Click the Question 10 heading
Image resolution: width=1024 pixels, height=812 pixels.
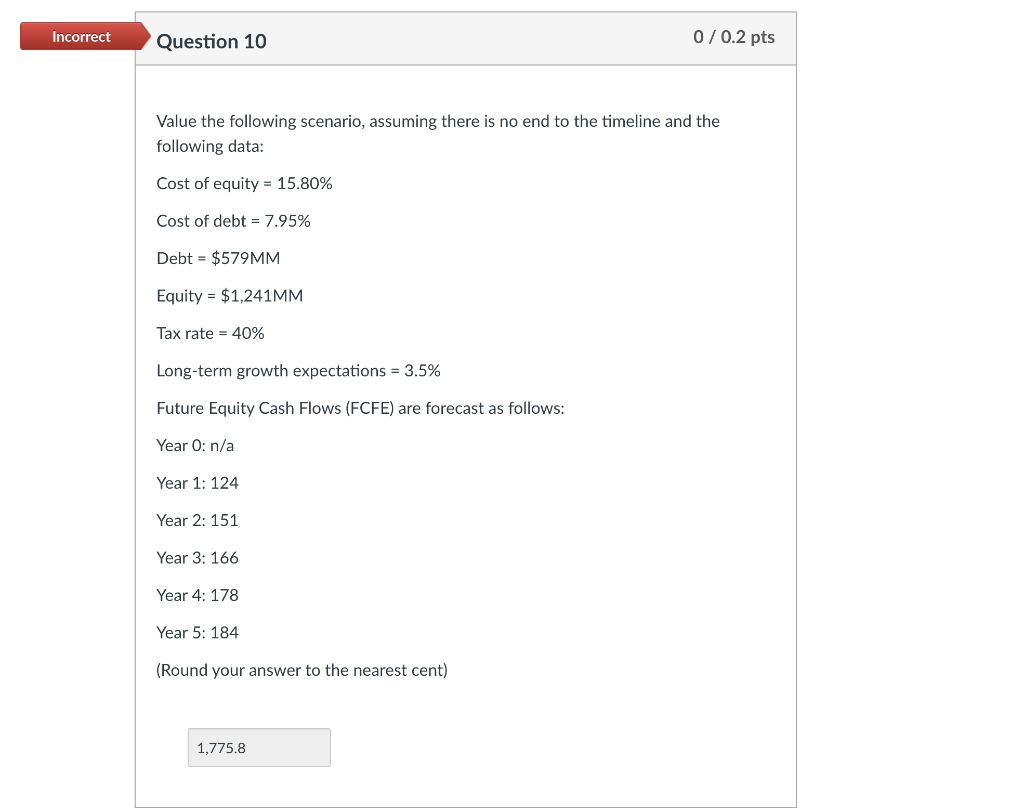coord(211,42)
